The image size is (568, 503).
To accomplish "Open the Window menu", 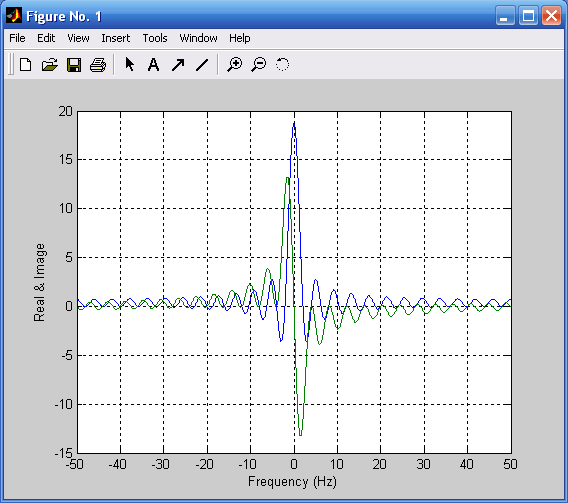I will click(199, 38).
